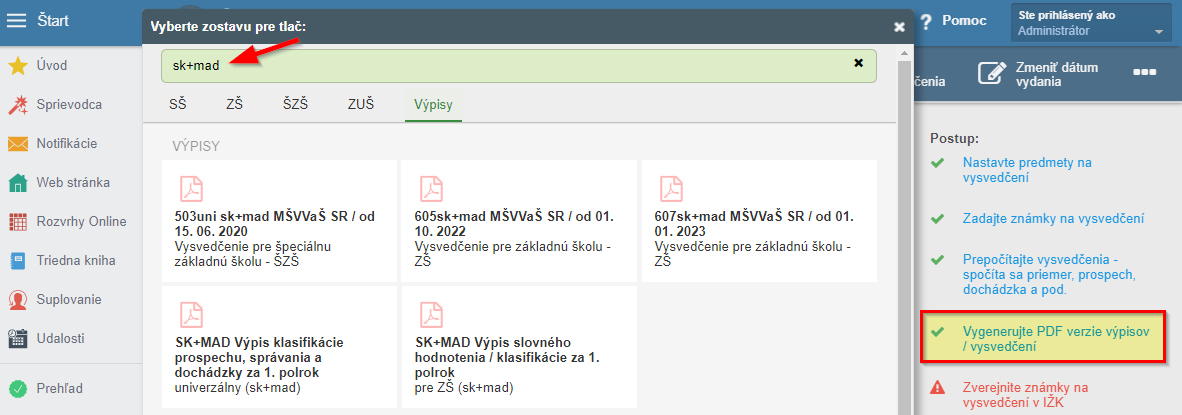Open Triedna kniha book icon
1182x415 pixels.
pyautogui.click(x=17, y=261)
